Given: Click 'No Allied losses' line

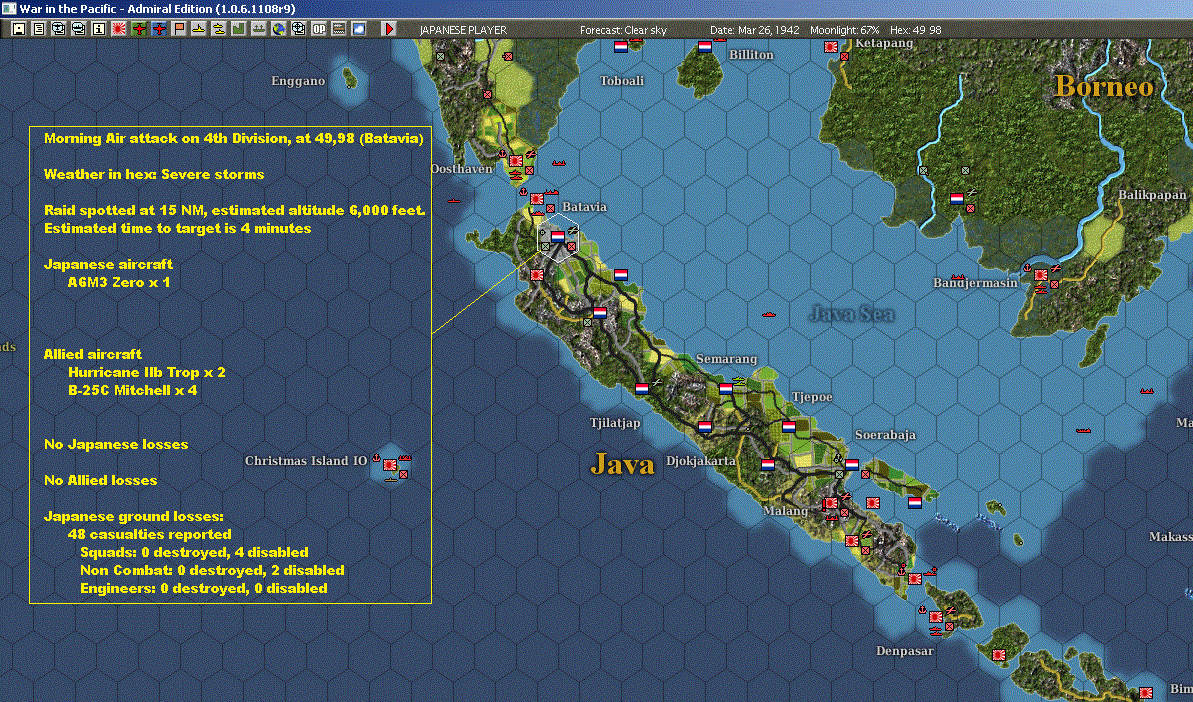Looking at the screenshot, I should 100,480.
